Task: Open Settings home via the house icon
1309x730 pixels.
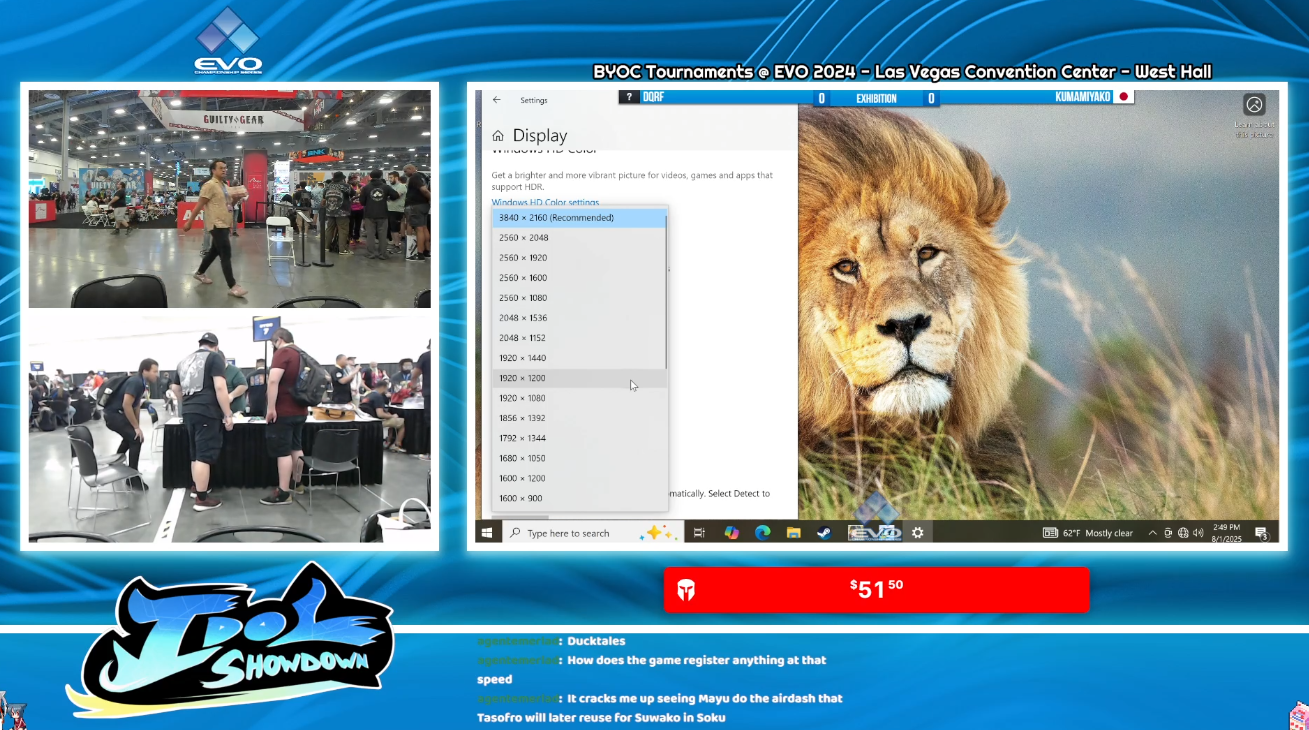Action: coord(498,135)
